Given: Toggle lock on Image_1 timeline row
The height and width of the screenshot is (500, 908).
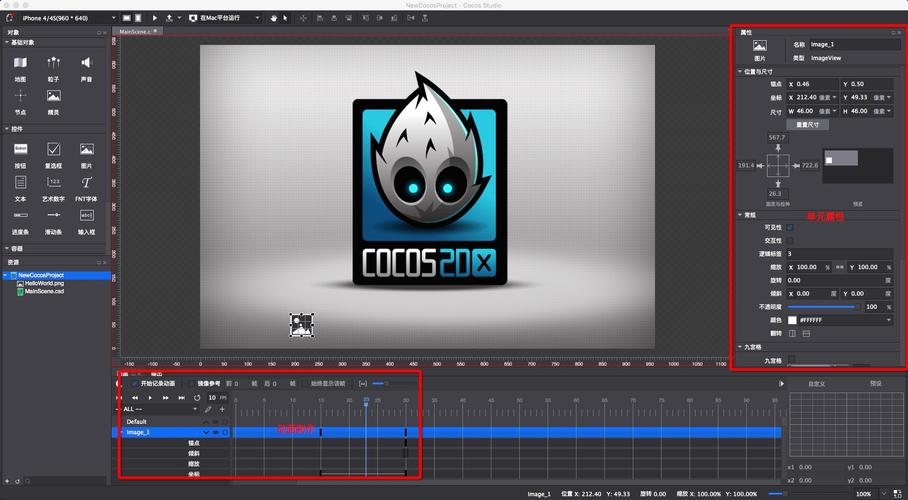Looking at the screenshot, I should click(x=225, y=433).
